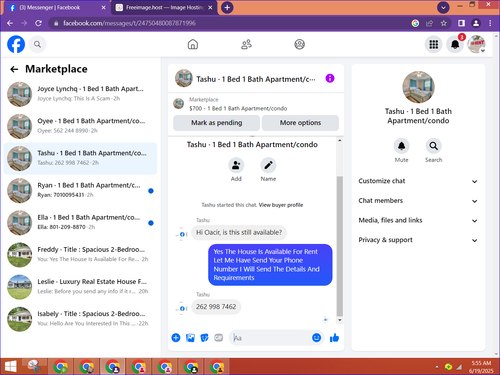Viewport: 500px width, 375px height.
Task: Open Chrome profile icon in toolbar
Action: (x=476, y=23)
